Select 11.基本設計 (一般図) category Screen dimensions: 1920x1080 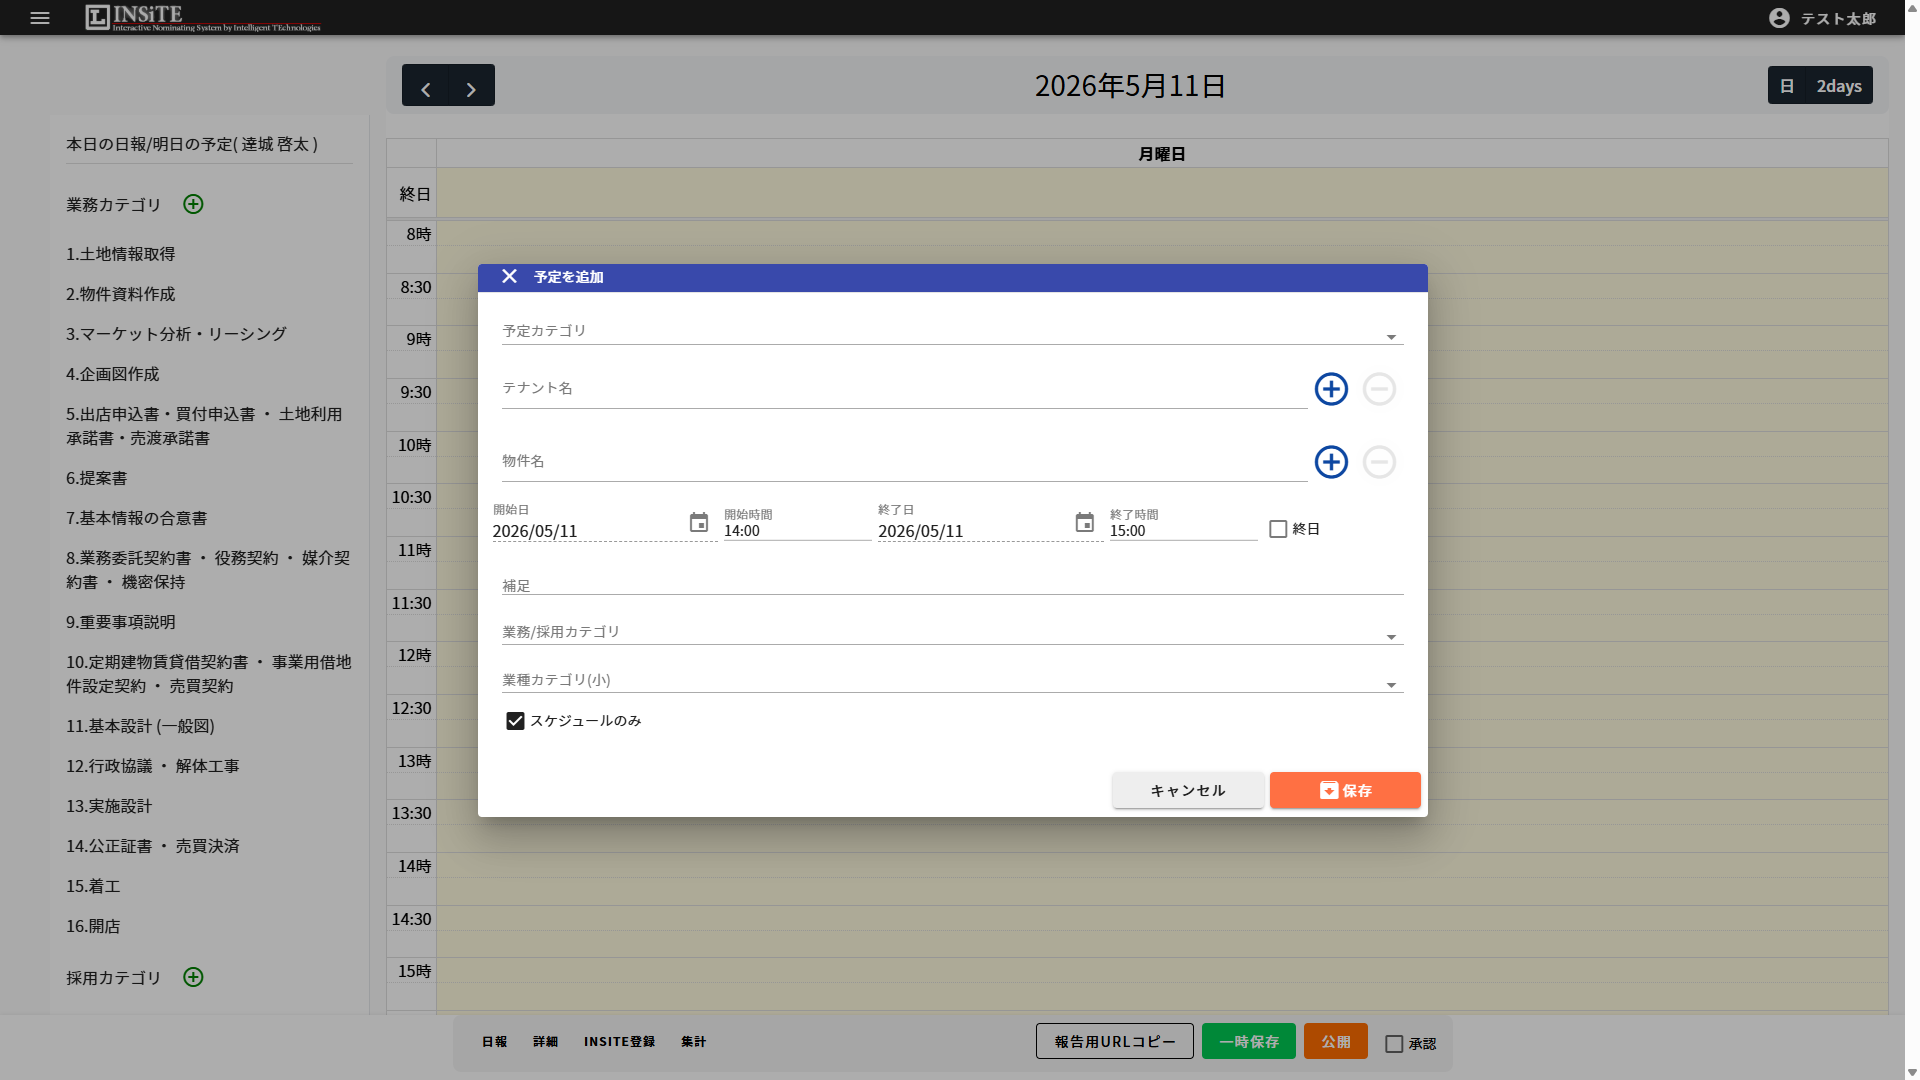pyautogui.click(x=141, y=726)
